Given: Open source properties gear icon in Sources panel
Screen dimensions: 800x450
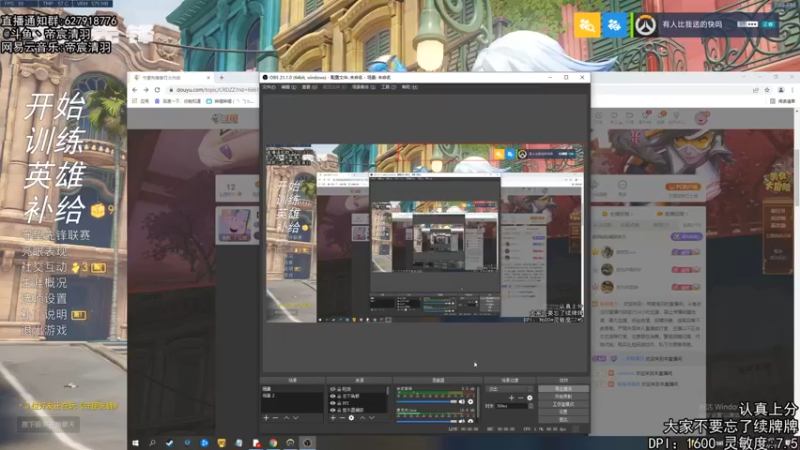Looking at the screenshot, I should (351, 417).
